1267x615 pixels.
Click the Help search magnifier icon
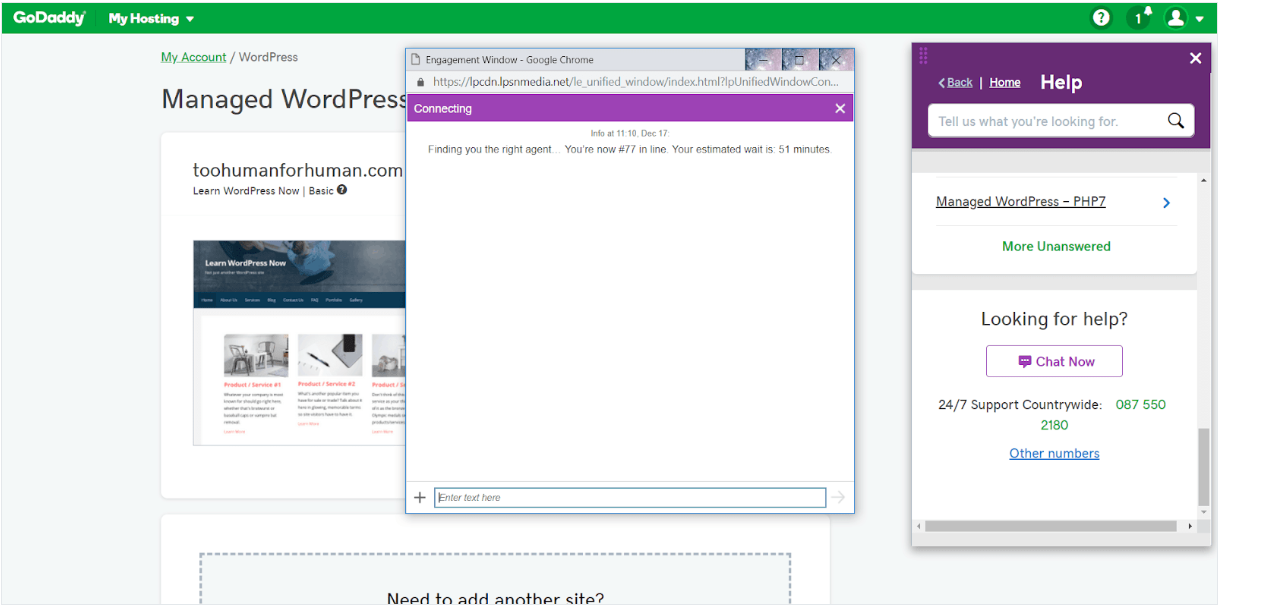coord(1176,121)
